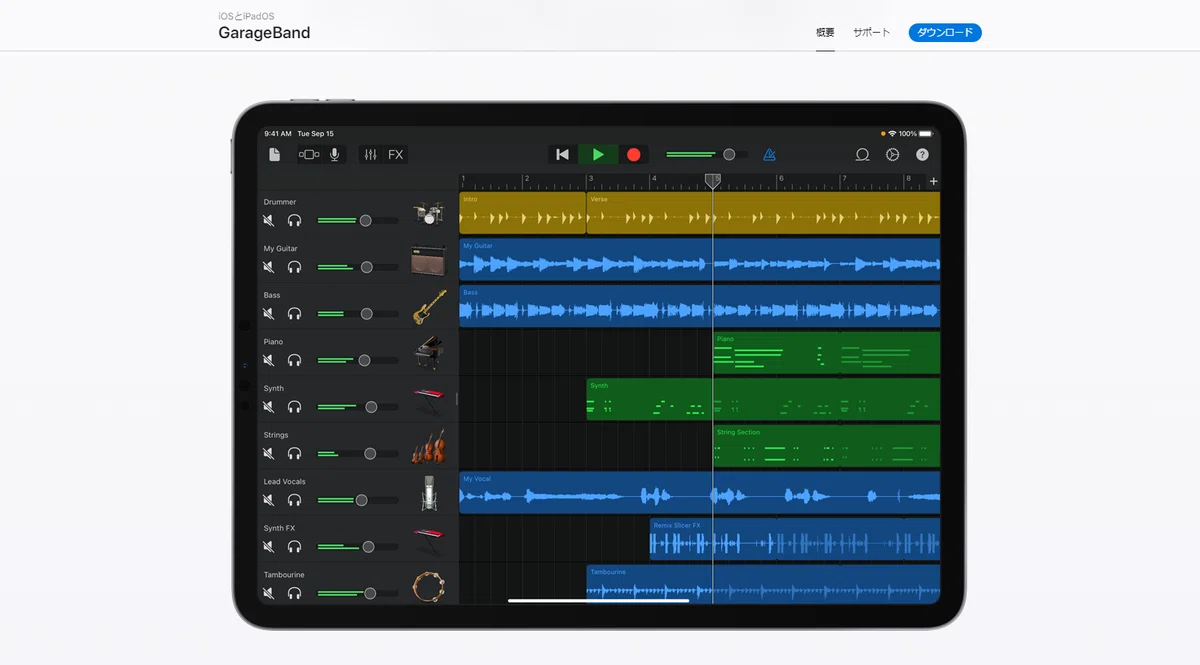Mute the Lead Vocals track
Image resolution: width=1200 pixels, height=665 pixels.
[x=269, y=500]
